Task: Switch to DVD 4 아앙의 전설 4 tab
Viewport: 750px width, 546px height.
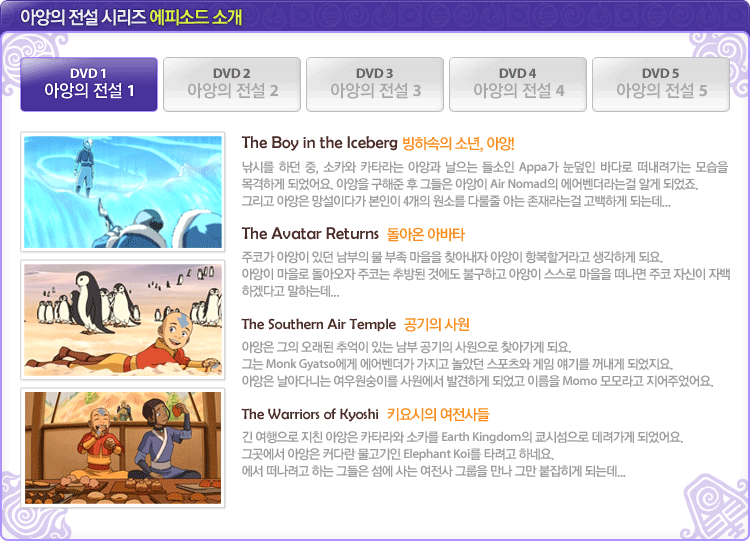Action: 518,84
